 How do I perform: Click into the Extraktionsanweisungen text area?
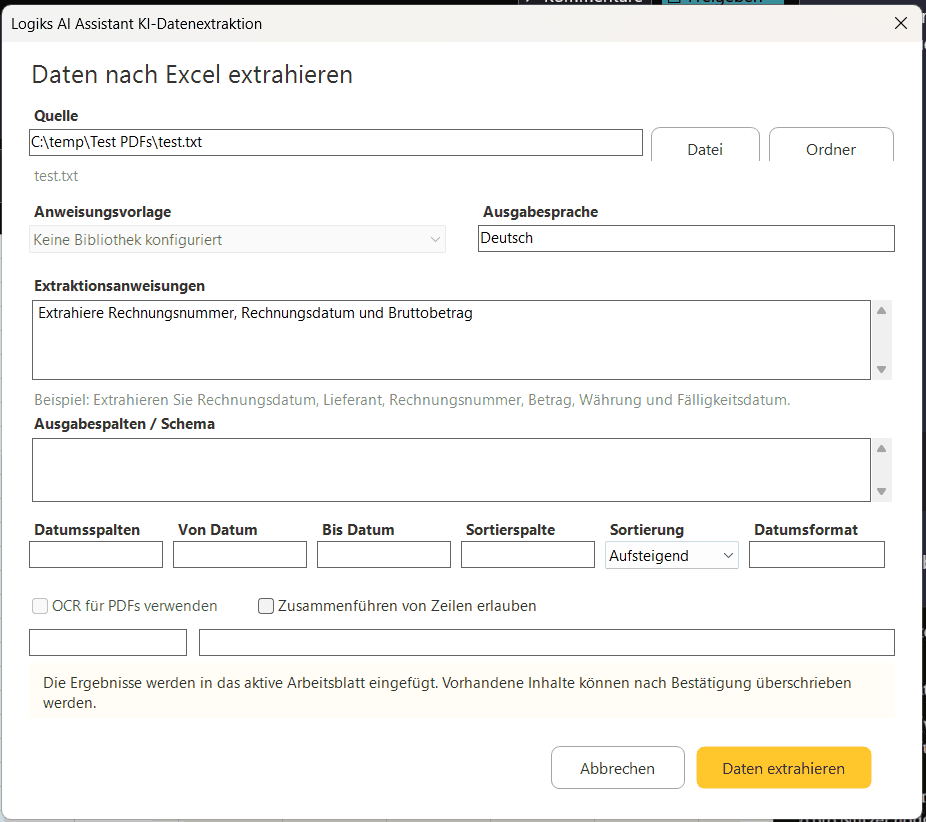click(x=451, y=340)
